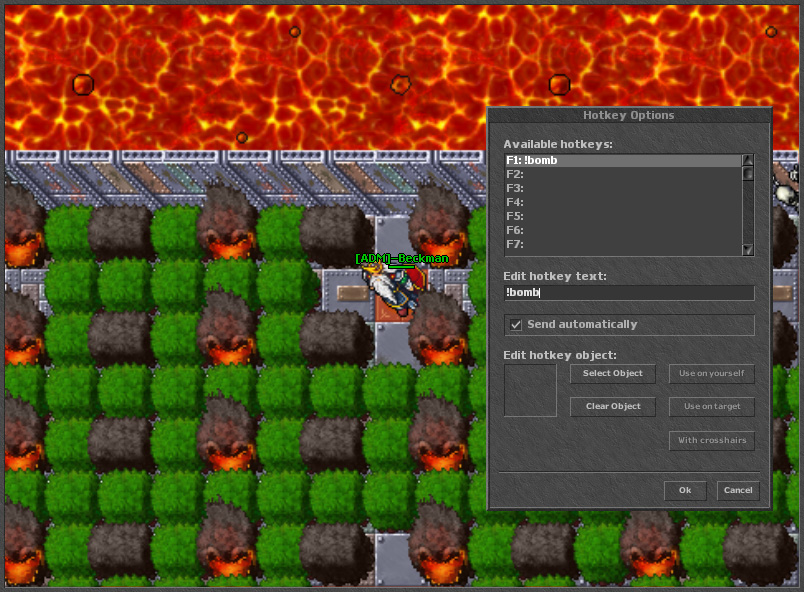Screen dimensions: 804x592
Task: Click the Hotkey Options title bar
Action: coord(628,115)
